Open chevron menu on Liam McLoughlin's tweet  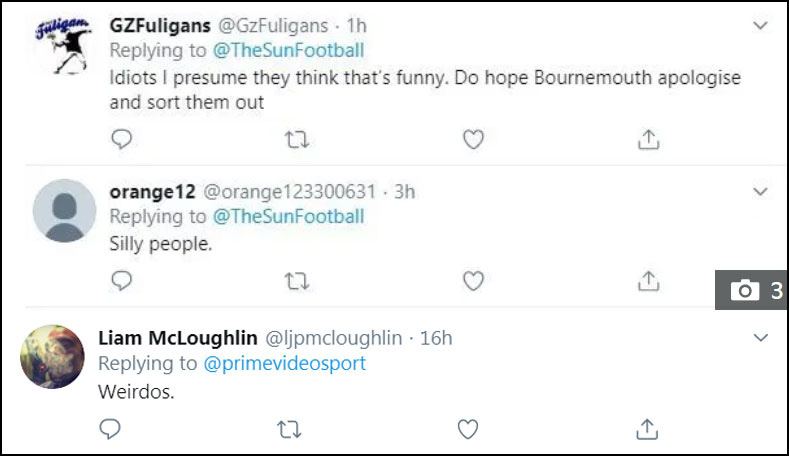pyautogui.click(x=761, y=337)
